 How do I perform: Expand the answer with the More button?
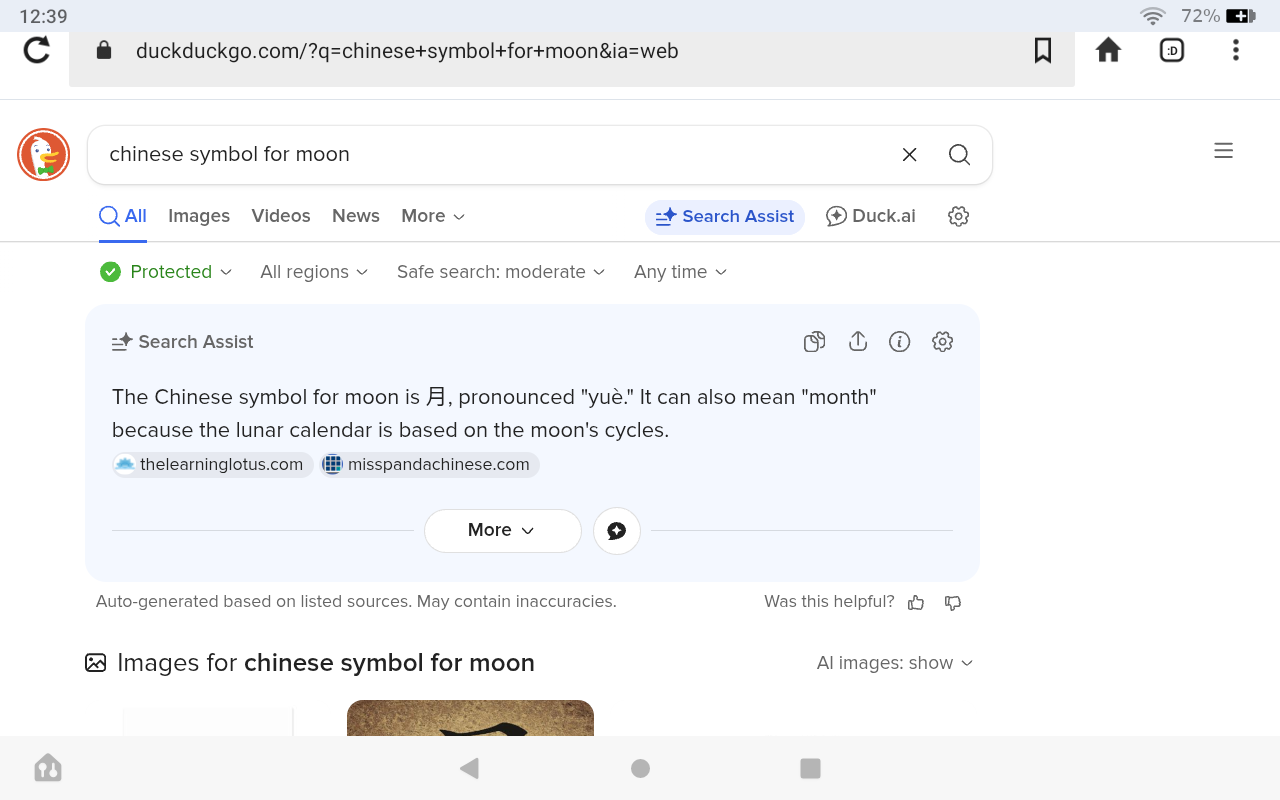coord(502,530)
